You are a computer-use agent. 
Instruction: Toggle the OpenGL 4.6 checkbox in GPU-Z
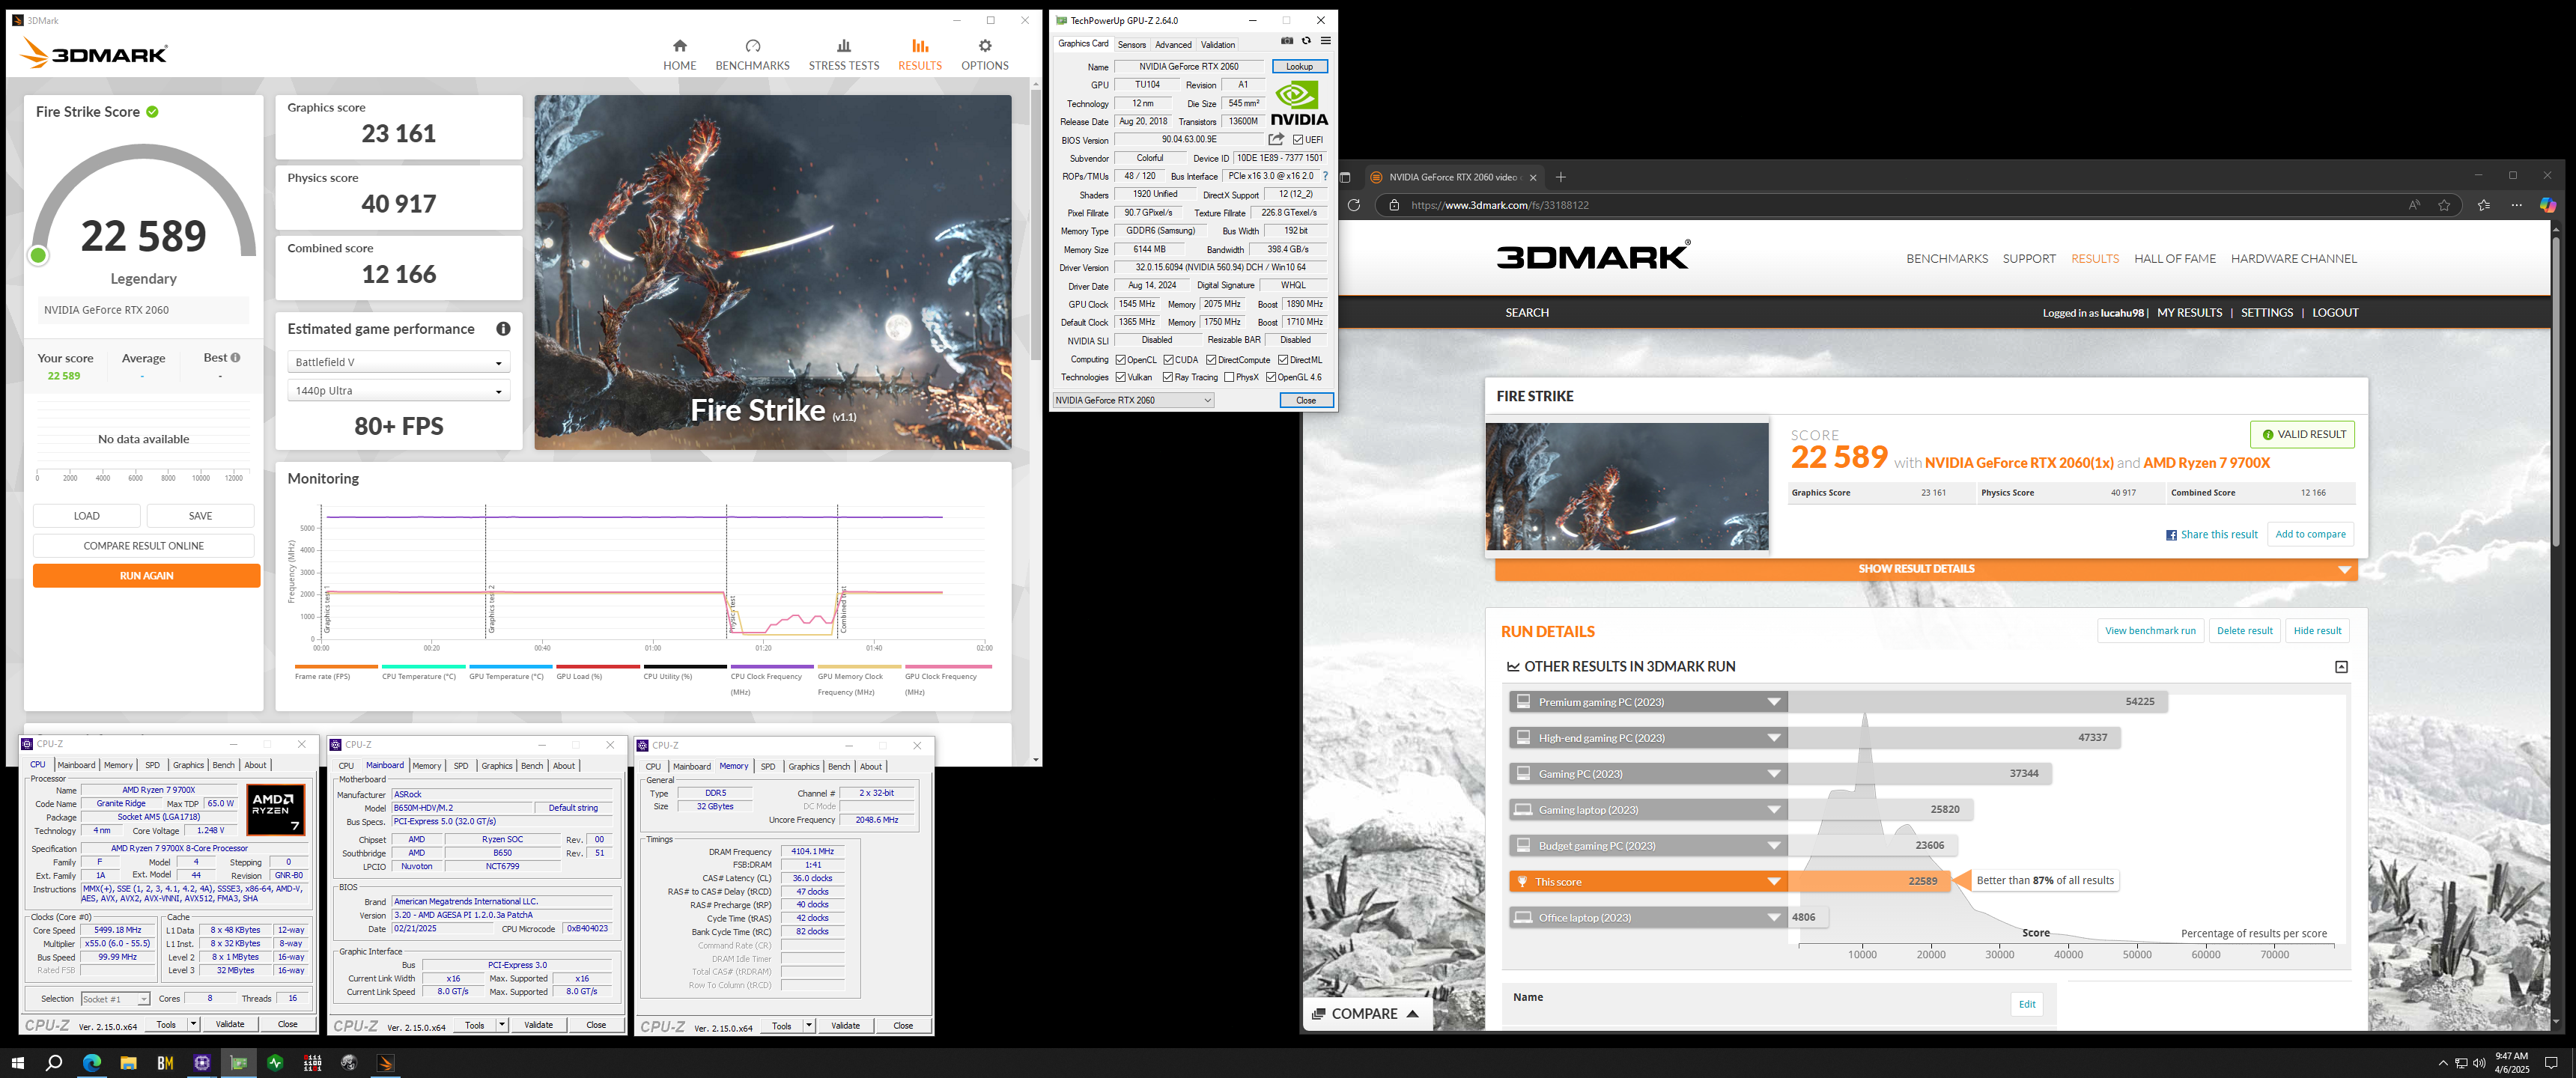pyautogui.click(x=1271, y=377)
